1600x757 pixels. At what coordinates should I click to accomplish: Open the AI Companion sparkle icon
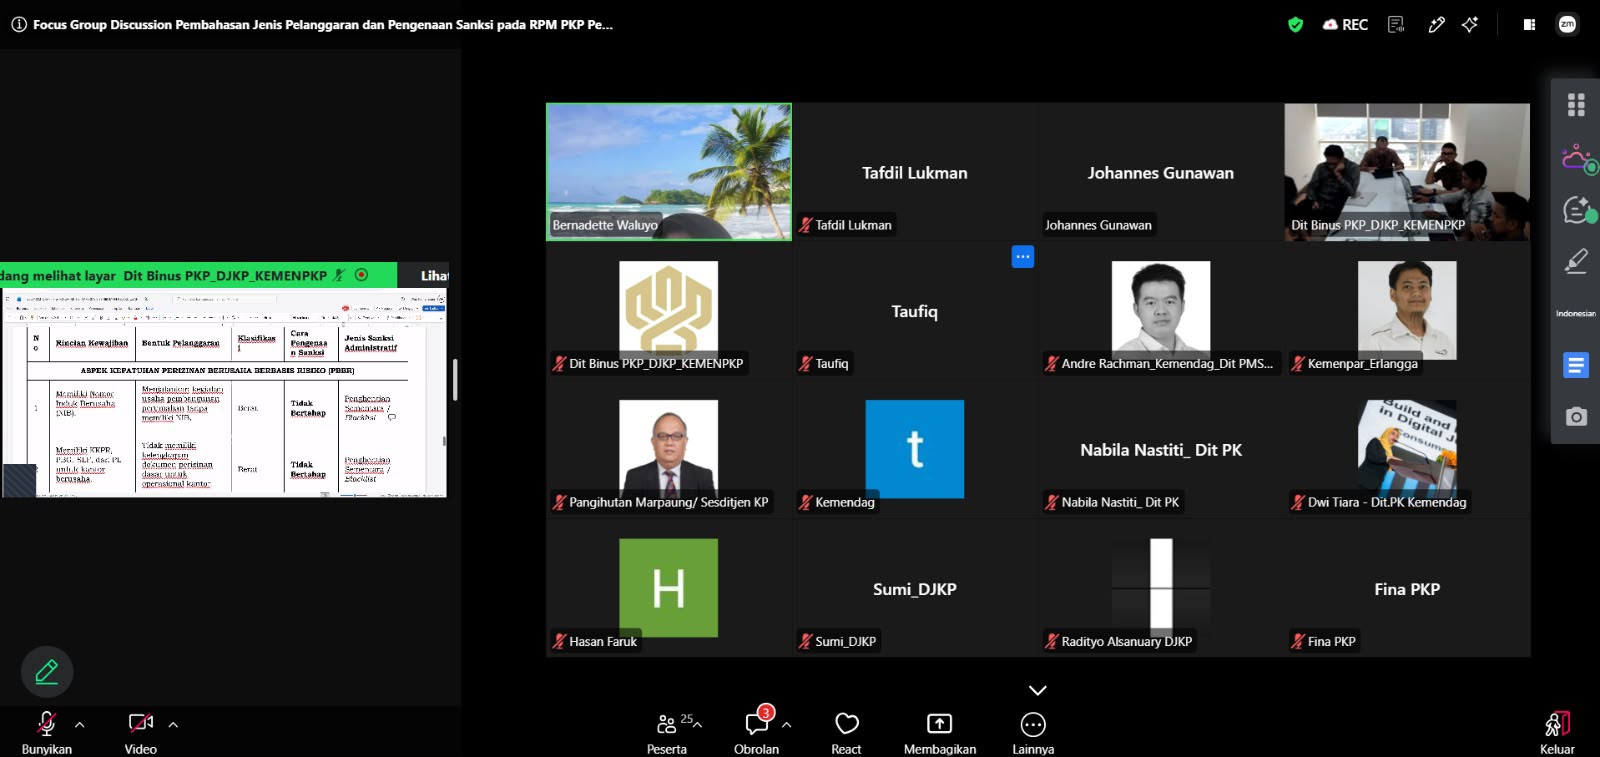click(1470, 25)
